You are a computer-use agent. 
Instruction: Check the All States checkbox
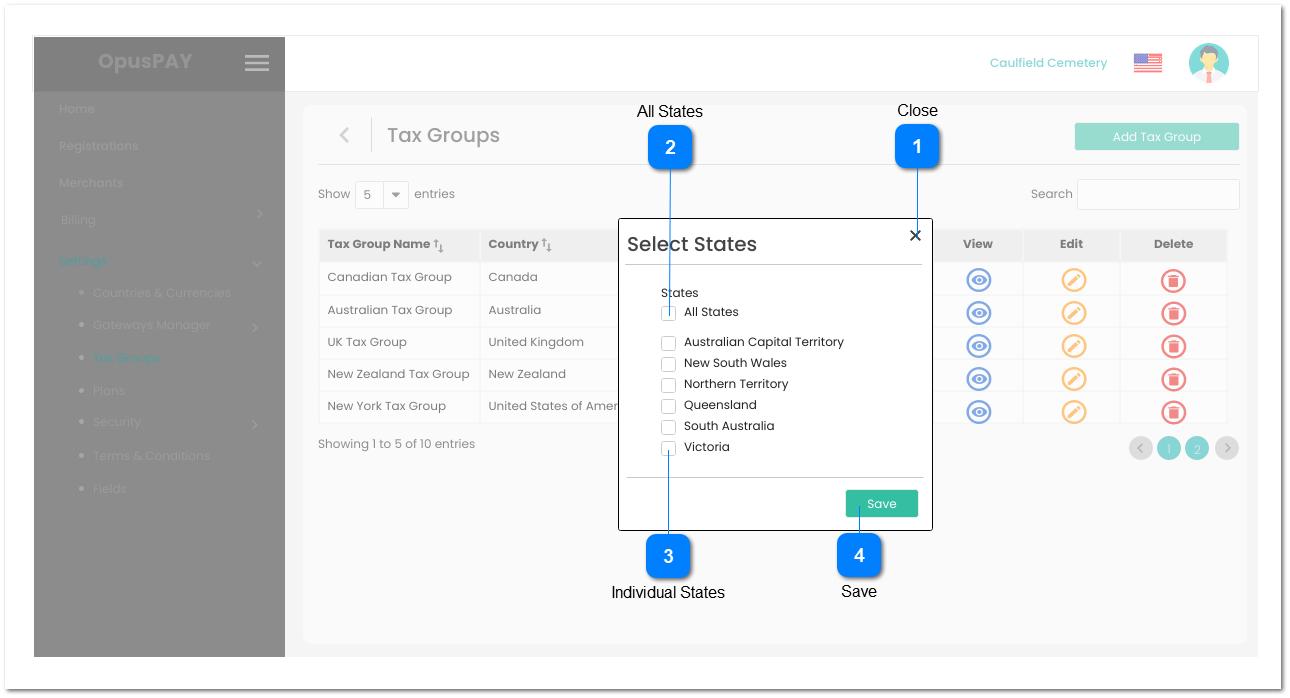tap(668, 313)
